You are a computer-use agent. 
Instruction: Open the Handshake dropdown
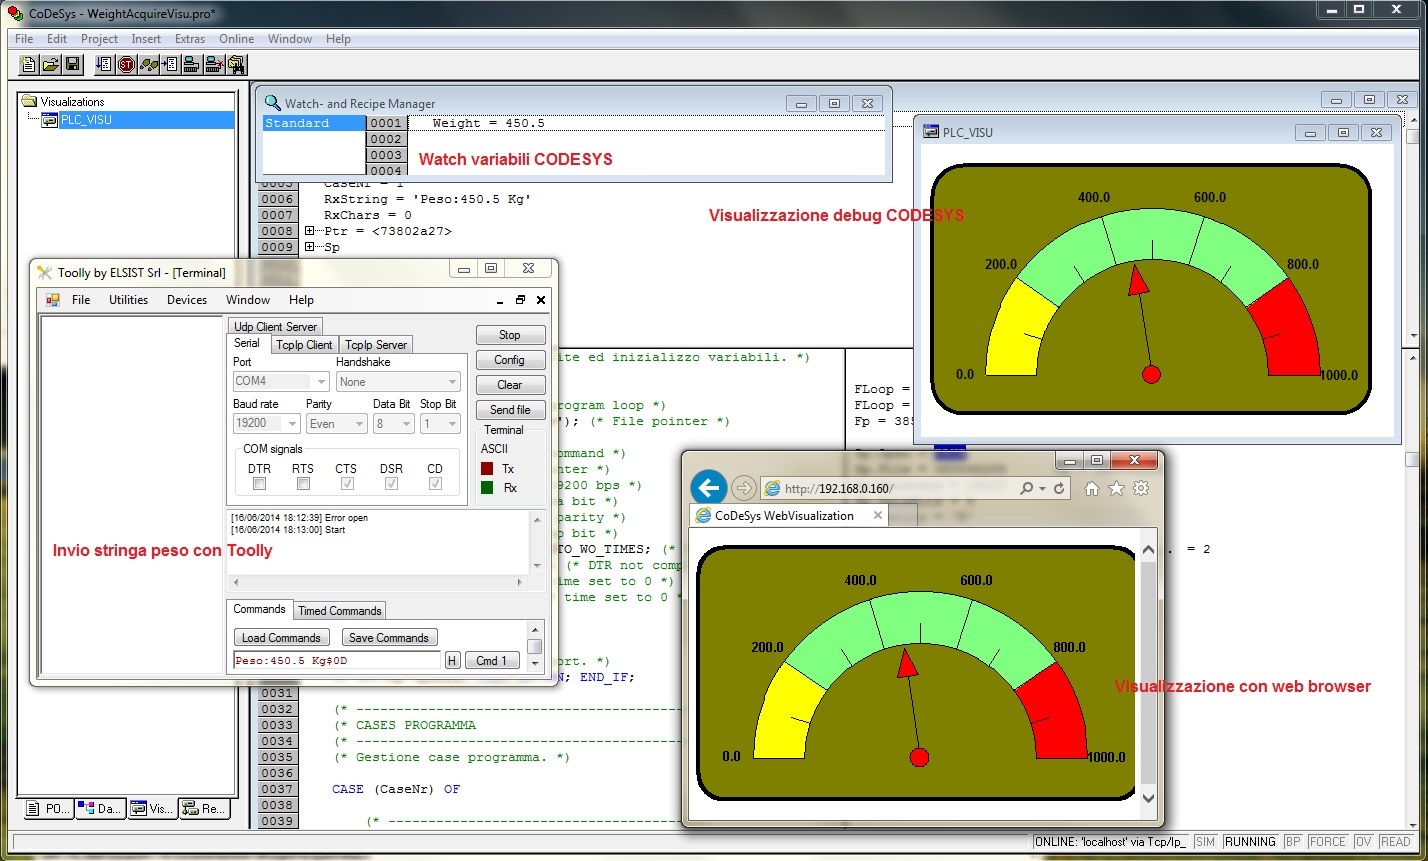452,382
